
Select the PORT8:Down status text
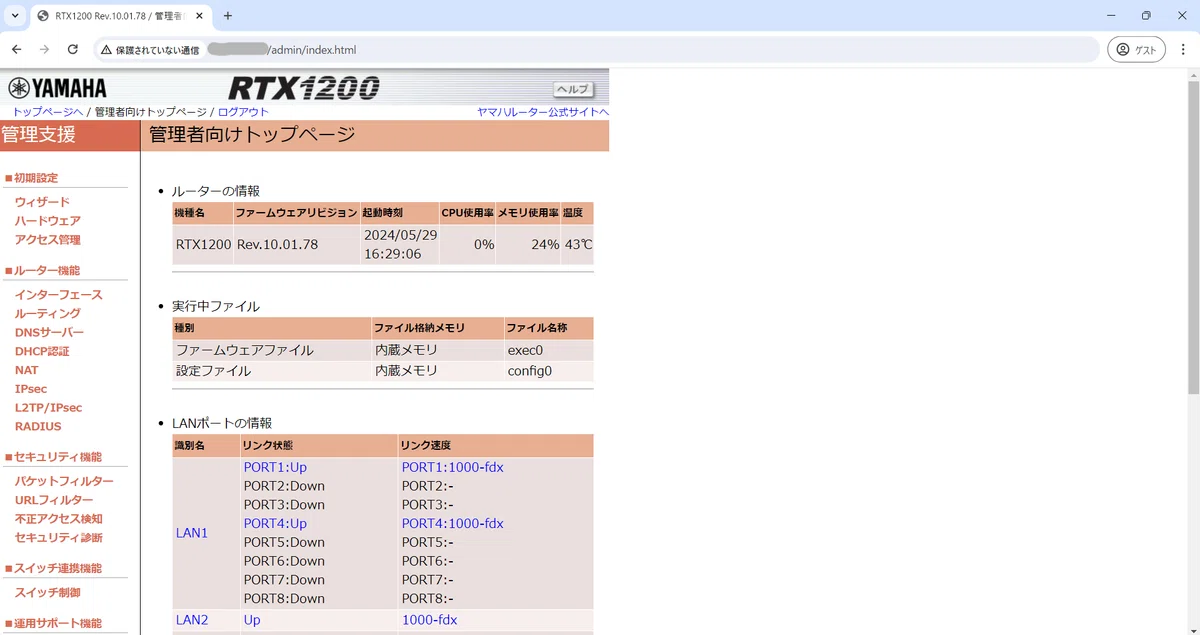(284, 598)
